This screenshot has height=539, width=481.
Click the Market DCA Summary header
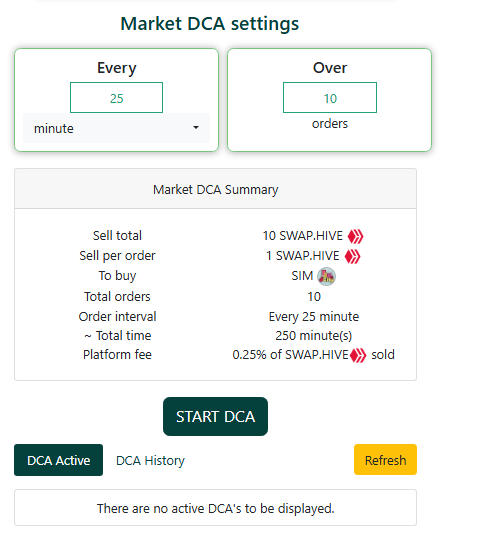pyautogui.click(x=216, y=189)
